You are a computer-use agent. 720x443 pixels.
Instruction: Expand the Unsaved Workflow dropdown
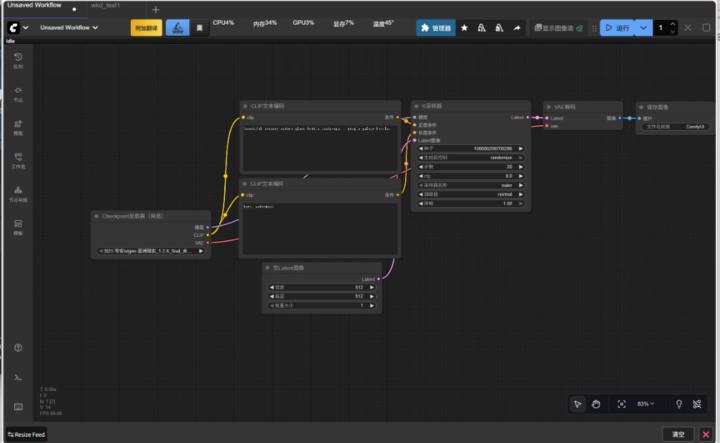69,28
